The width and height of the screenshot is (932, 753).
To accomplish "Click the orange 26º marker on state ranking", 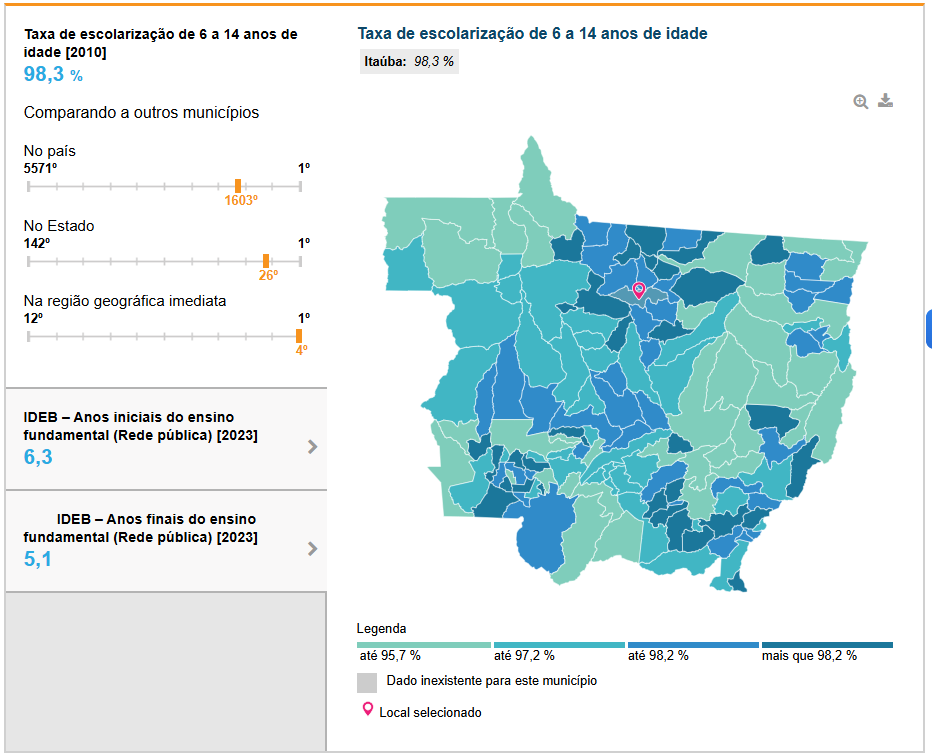I will pos(266,261).
